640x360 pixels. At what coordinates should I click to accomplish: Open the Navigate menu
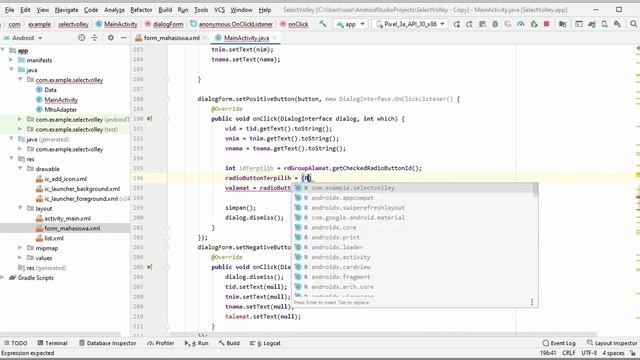point(66,10)
